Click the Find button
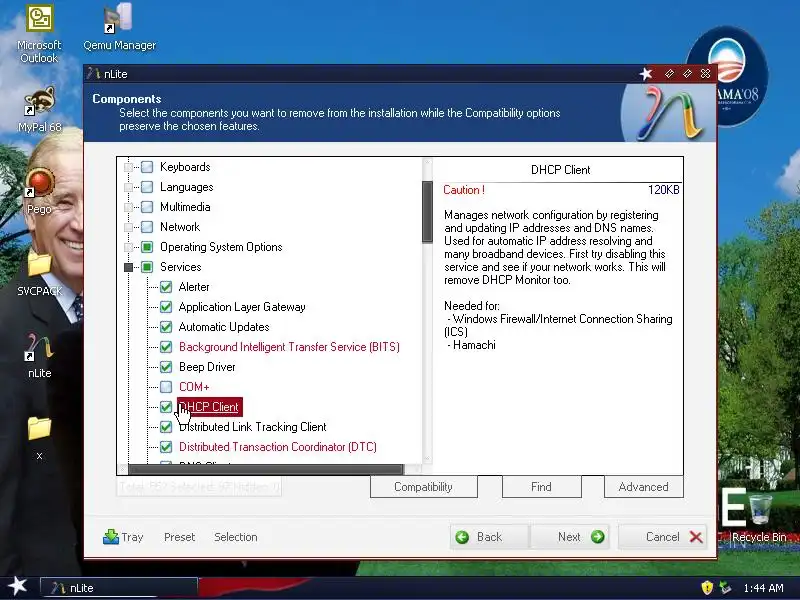The image size is (800, 600). (541, 487)
